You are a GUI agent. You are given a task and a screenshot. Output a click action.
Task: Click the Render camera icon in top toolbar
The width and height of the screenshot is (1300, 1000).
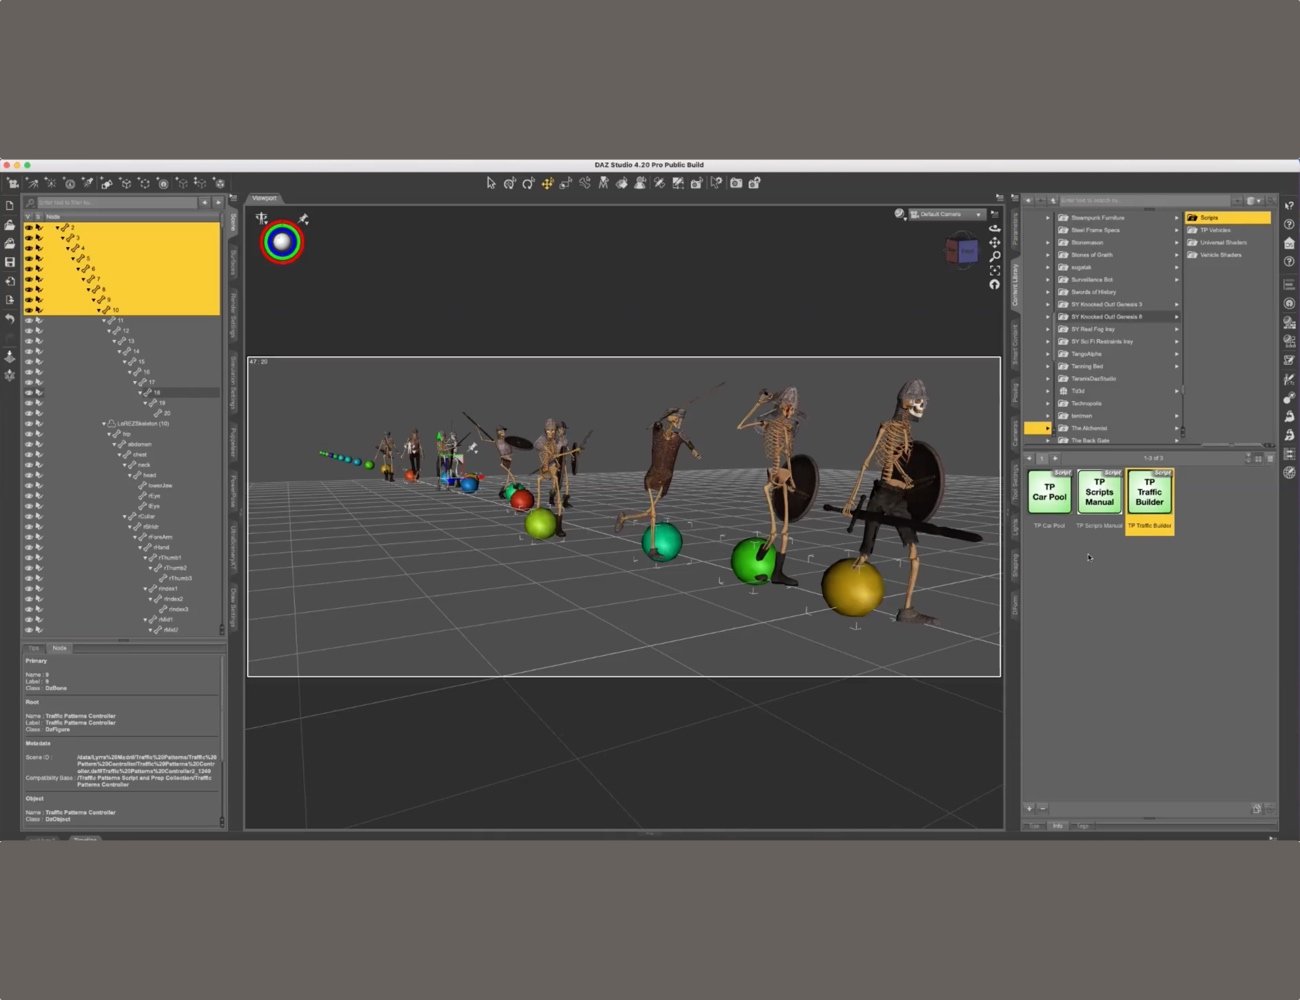[x=736, y=183]
